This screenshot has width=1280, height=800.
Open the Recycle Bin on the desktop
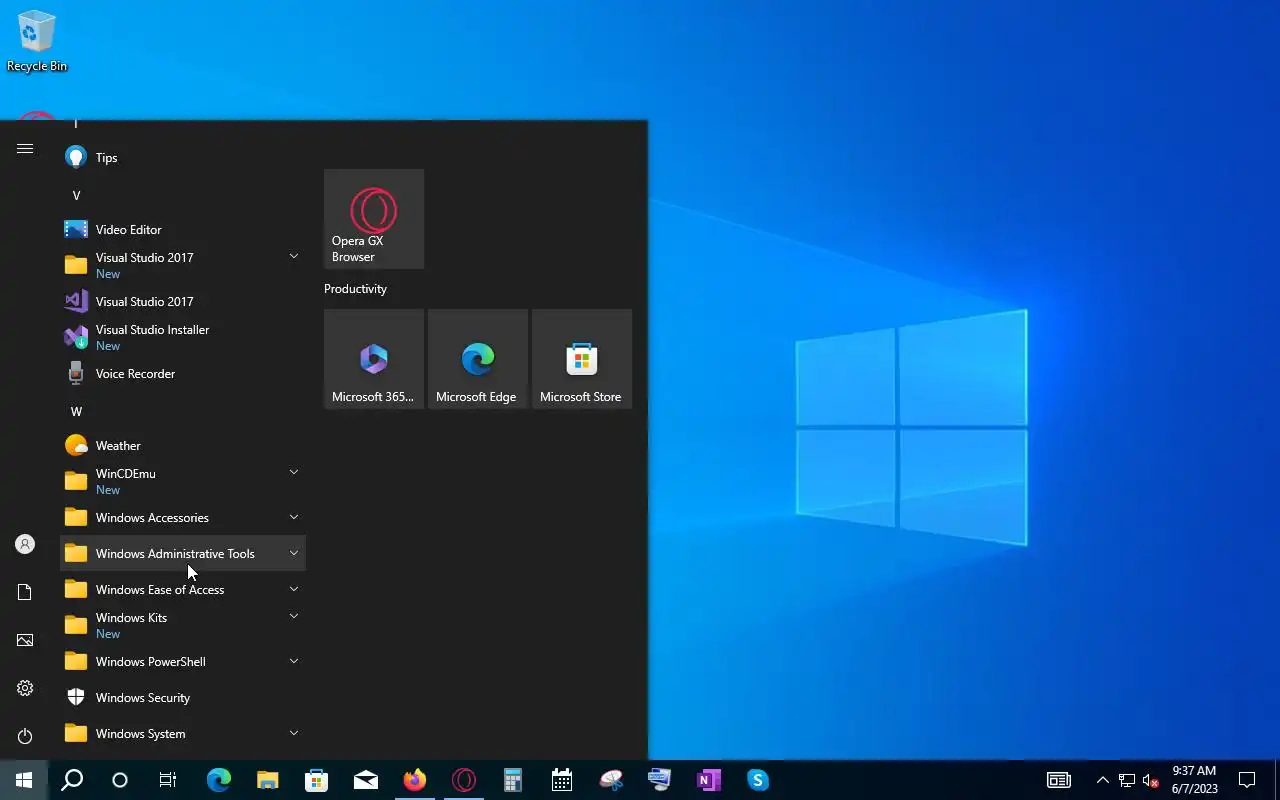(x=37, y=42)
